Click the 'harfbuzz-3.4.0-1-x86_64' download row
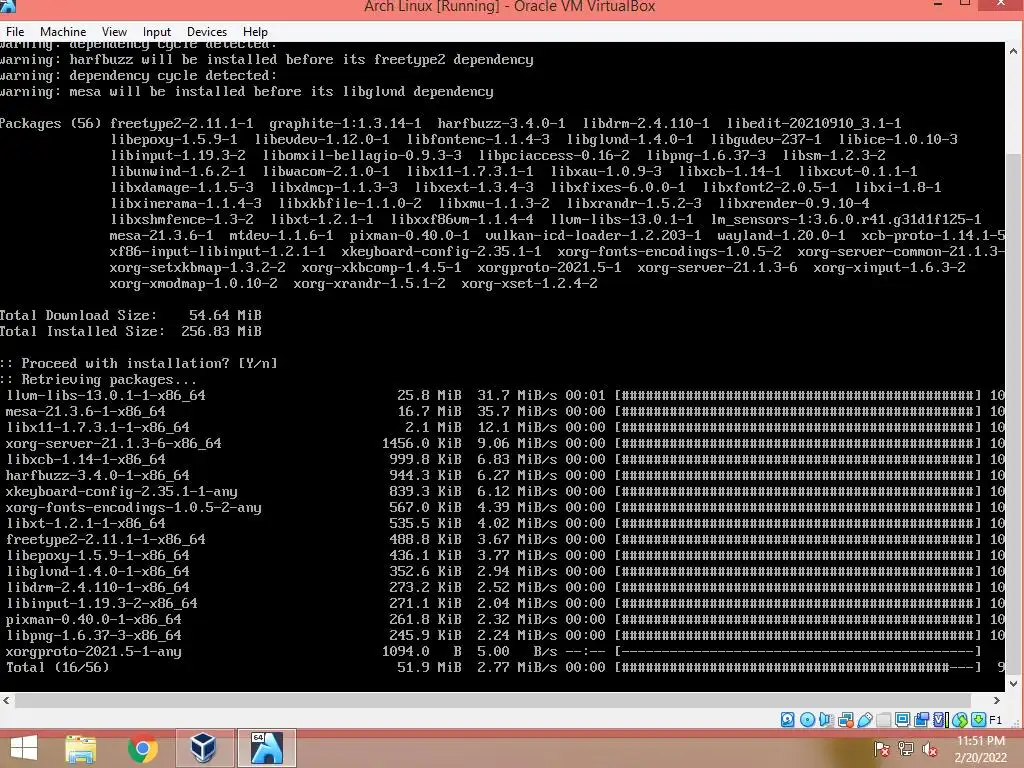This screenshot has width=1024, height=768. pos(502,475)
